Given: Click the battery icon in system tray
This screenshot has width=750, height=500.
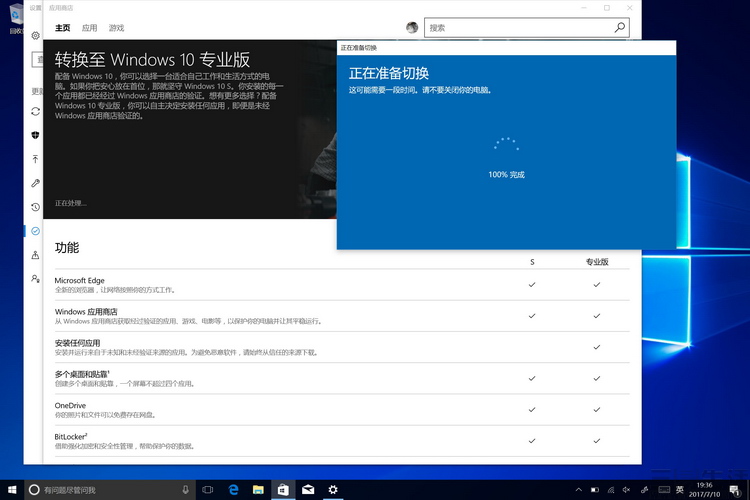Looking at the screenshot, I should point(595,489).
